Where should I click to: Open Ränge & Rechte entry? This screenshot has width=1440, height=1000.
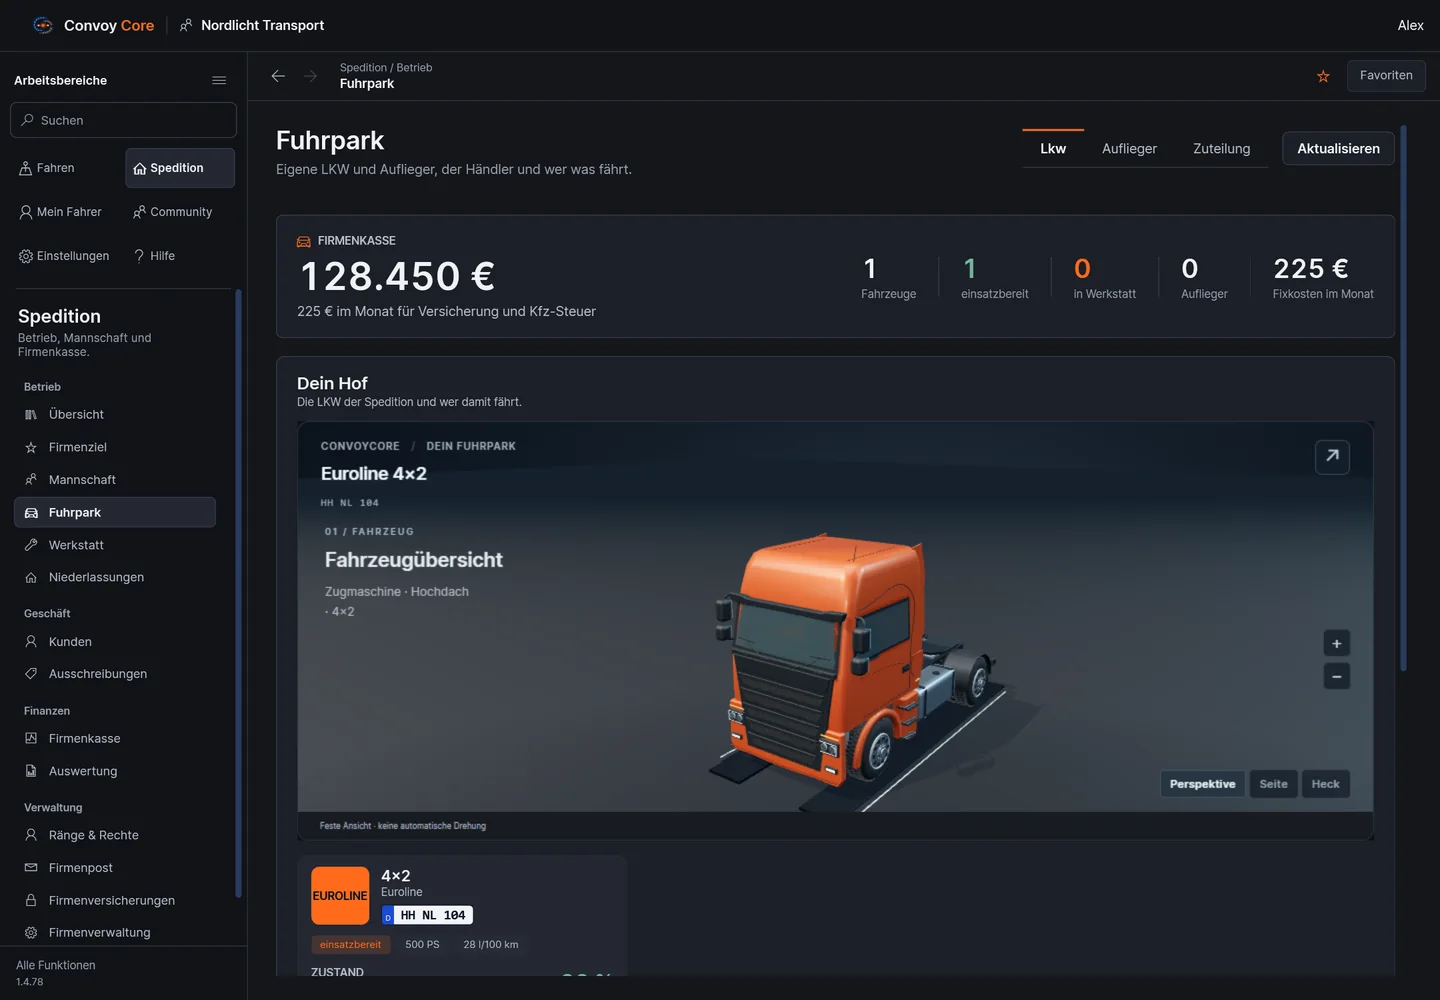[x=115, y=835]
